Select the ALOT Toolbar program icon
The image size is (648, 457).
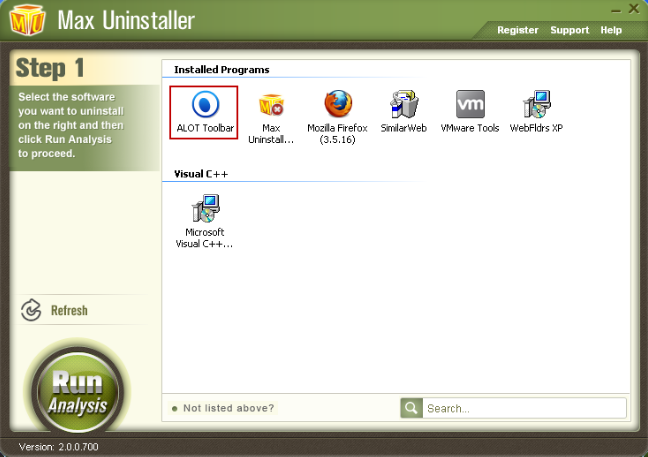[205, 104]
